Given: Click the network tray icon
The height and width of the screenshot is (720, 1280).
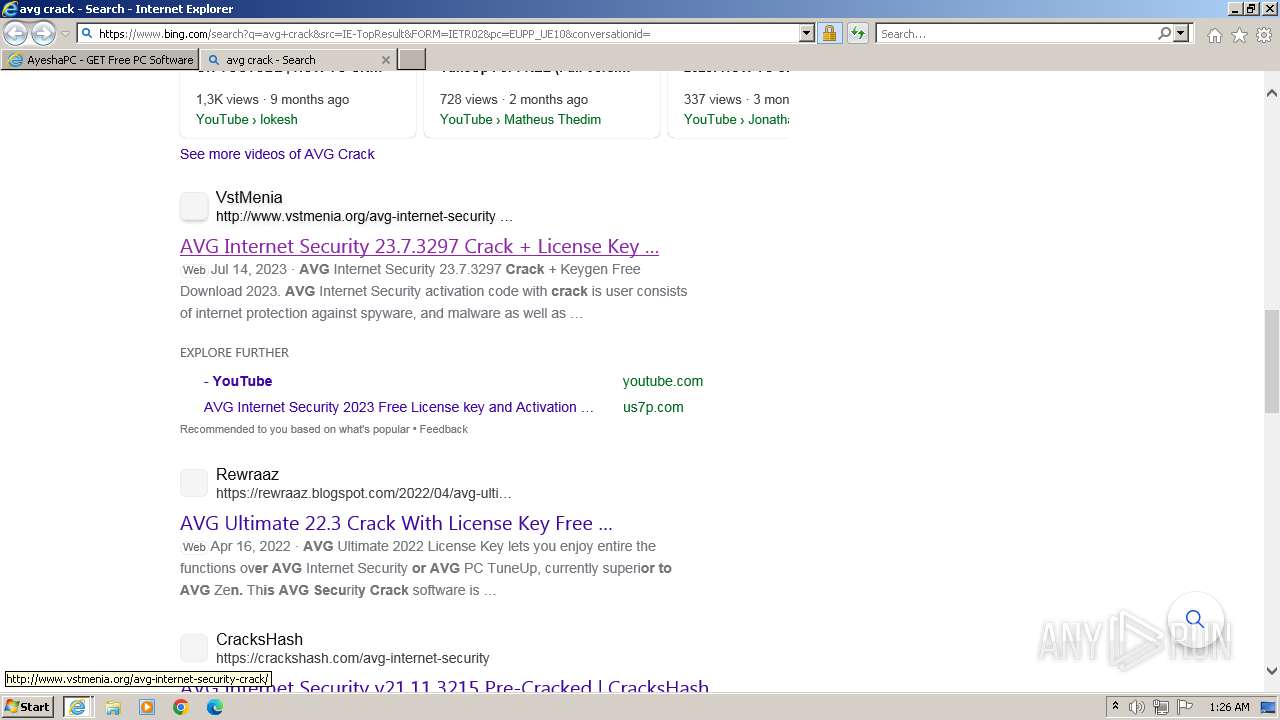Looking at the screenshot, I should coord(1161,707).
